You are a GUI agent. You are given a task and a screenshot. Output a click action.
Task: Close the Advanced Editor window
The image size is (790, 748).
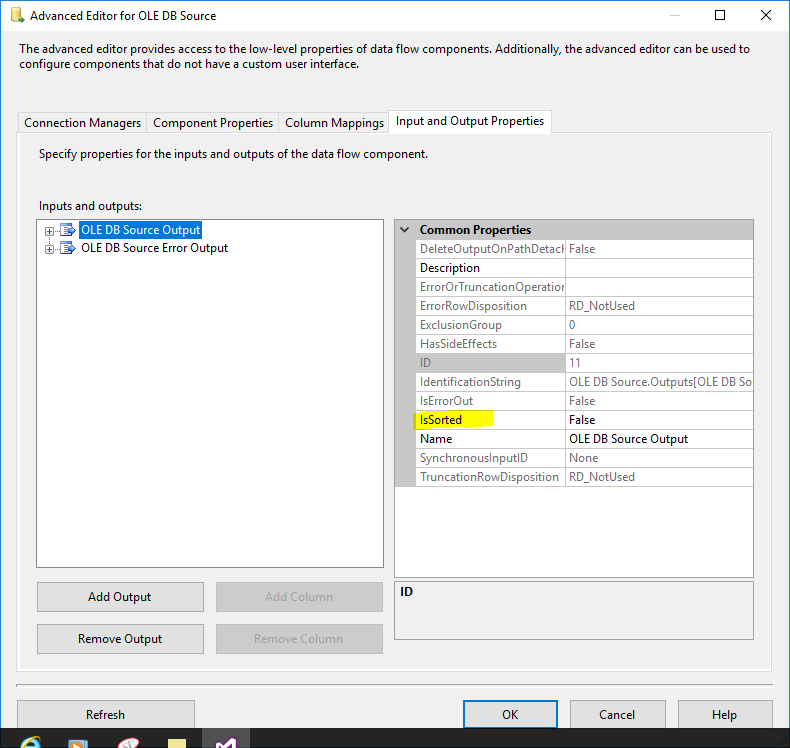[x=766, y=15]
